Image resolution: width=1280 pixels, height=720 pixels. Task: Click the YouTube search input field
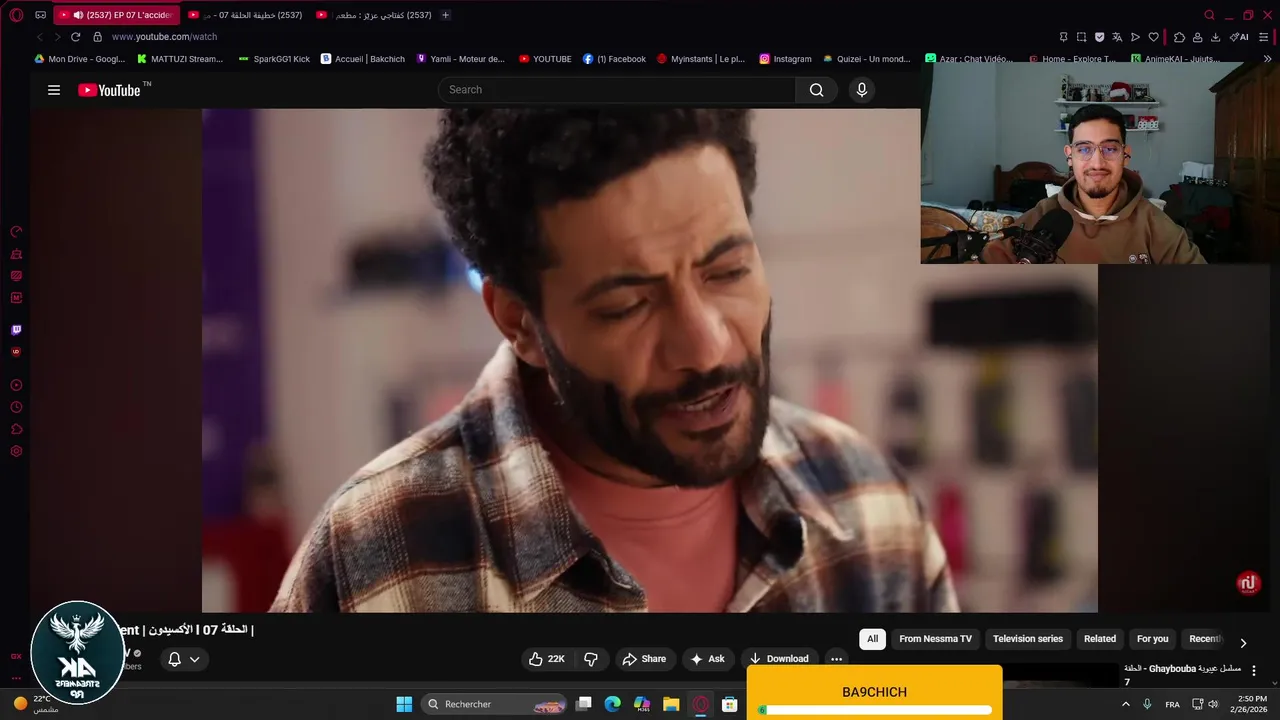pos(617,90)
